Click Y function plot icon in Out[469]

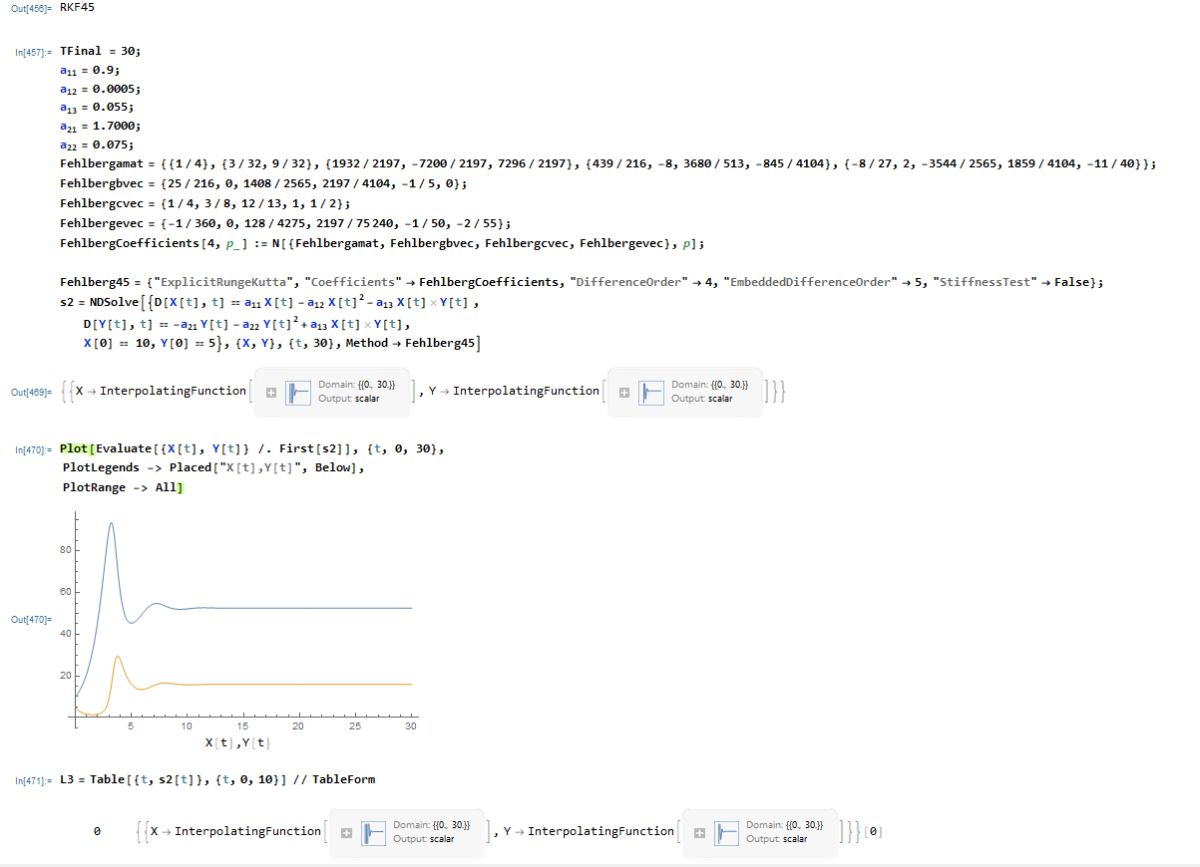652,393
